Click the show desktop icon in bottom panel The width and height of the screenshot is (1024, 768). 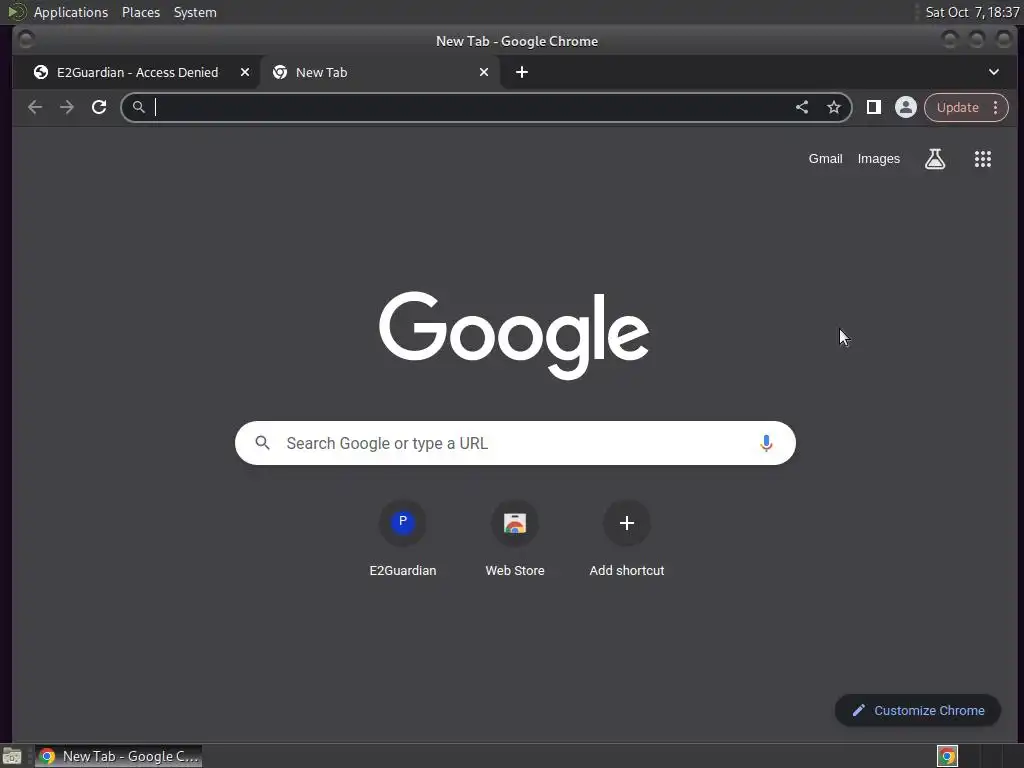(x=12, y=756)
